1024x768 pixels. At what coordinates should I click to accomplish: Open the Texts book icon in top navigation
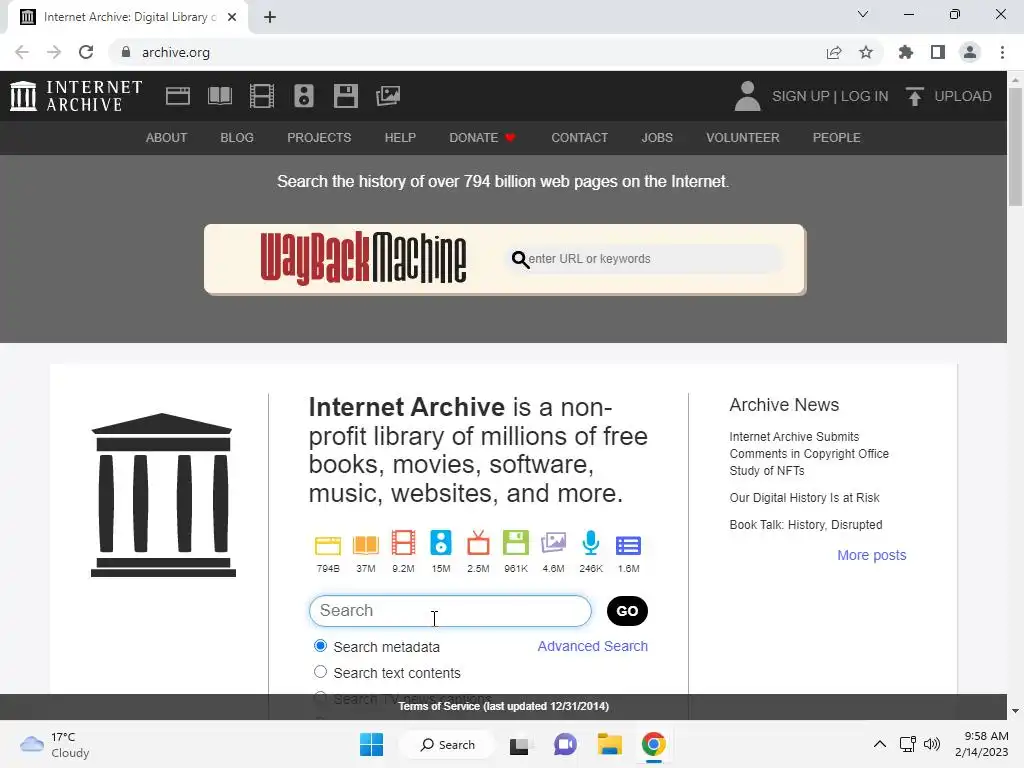tap(219, 96)
